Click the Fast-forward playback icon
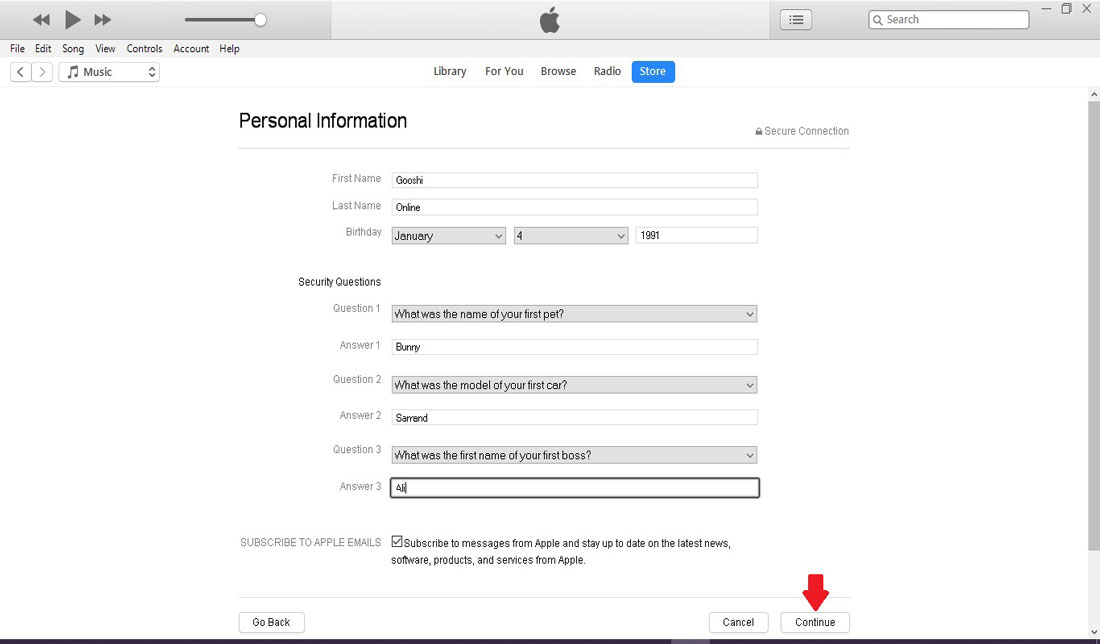This screenshot has width=1100, height=644. point(102,19)
